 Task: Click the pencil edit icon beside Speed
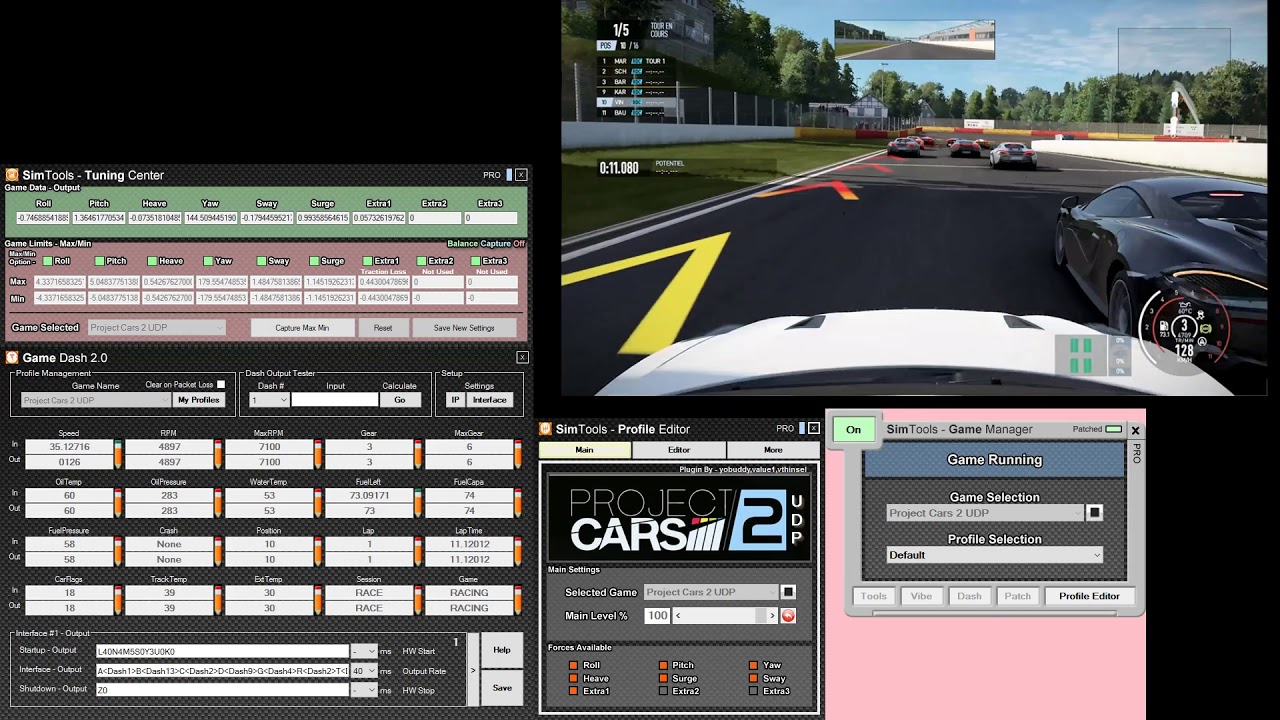tap(118, 455)
